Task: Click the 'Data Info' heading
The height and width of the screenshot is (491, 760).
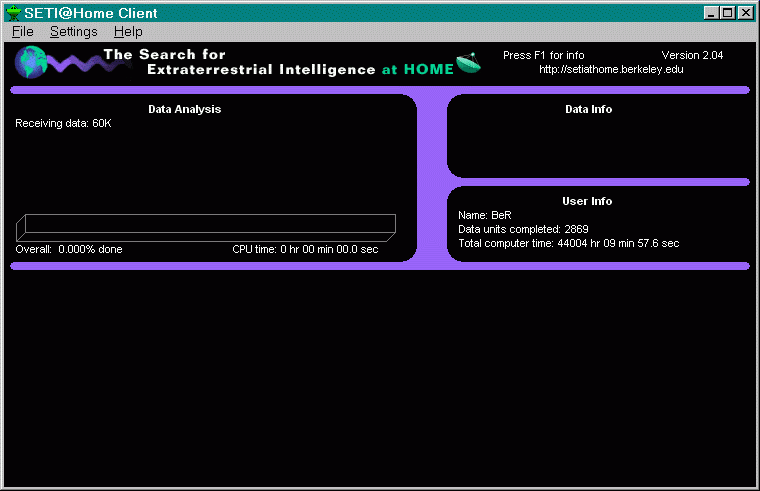Action: [x=588, y=109]
